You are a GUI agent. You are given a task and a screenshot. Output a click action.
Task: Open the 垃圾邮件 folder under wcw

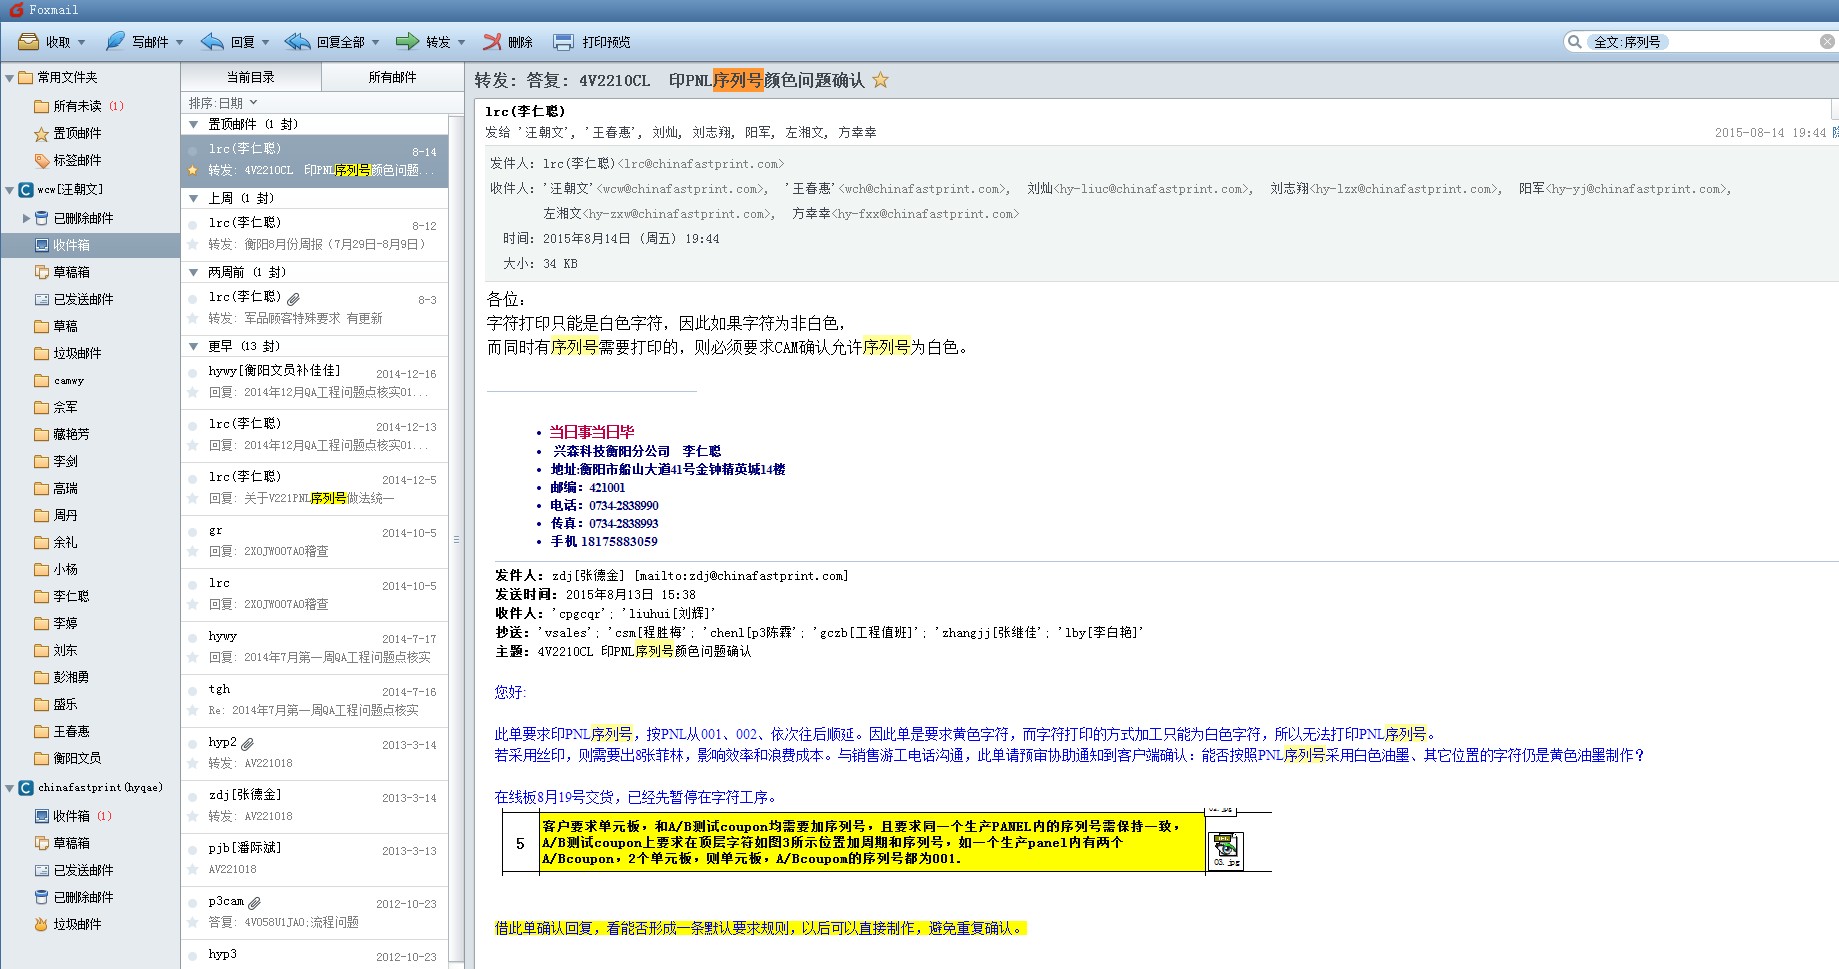point(68,353)
